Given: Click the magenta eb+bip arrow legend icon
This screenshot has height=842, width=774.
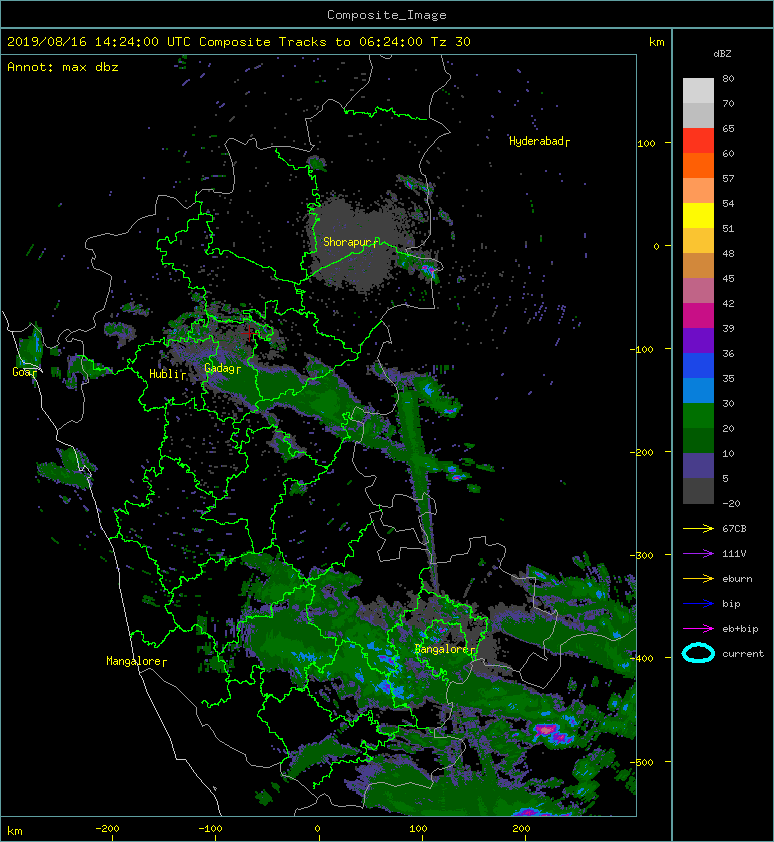Looking at the screenshot, I should tap(698, 628).
